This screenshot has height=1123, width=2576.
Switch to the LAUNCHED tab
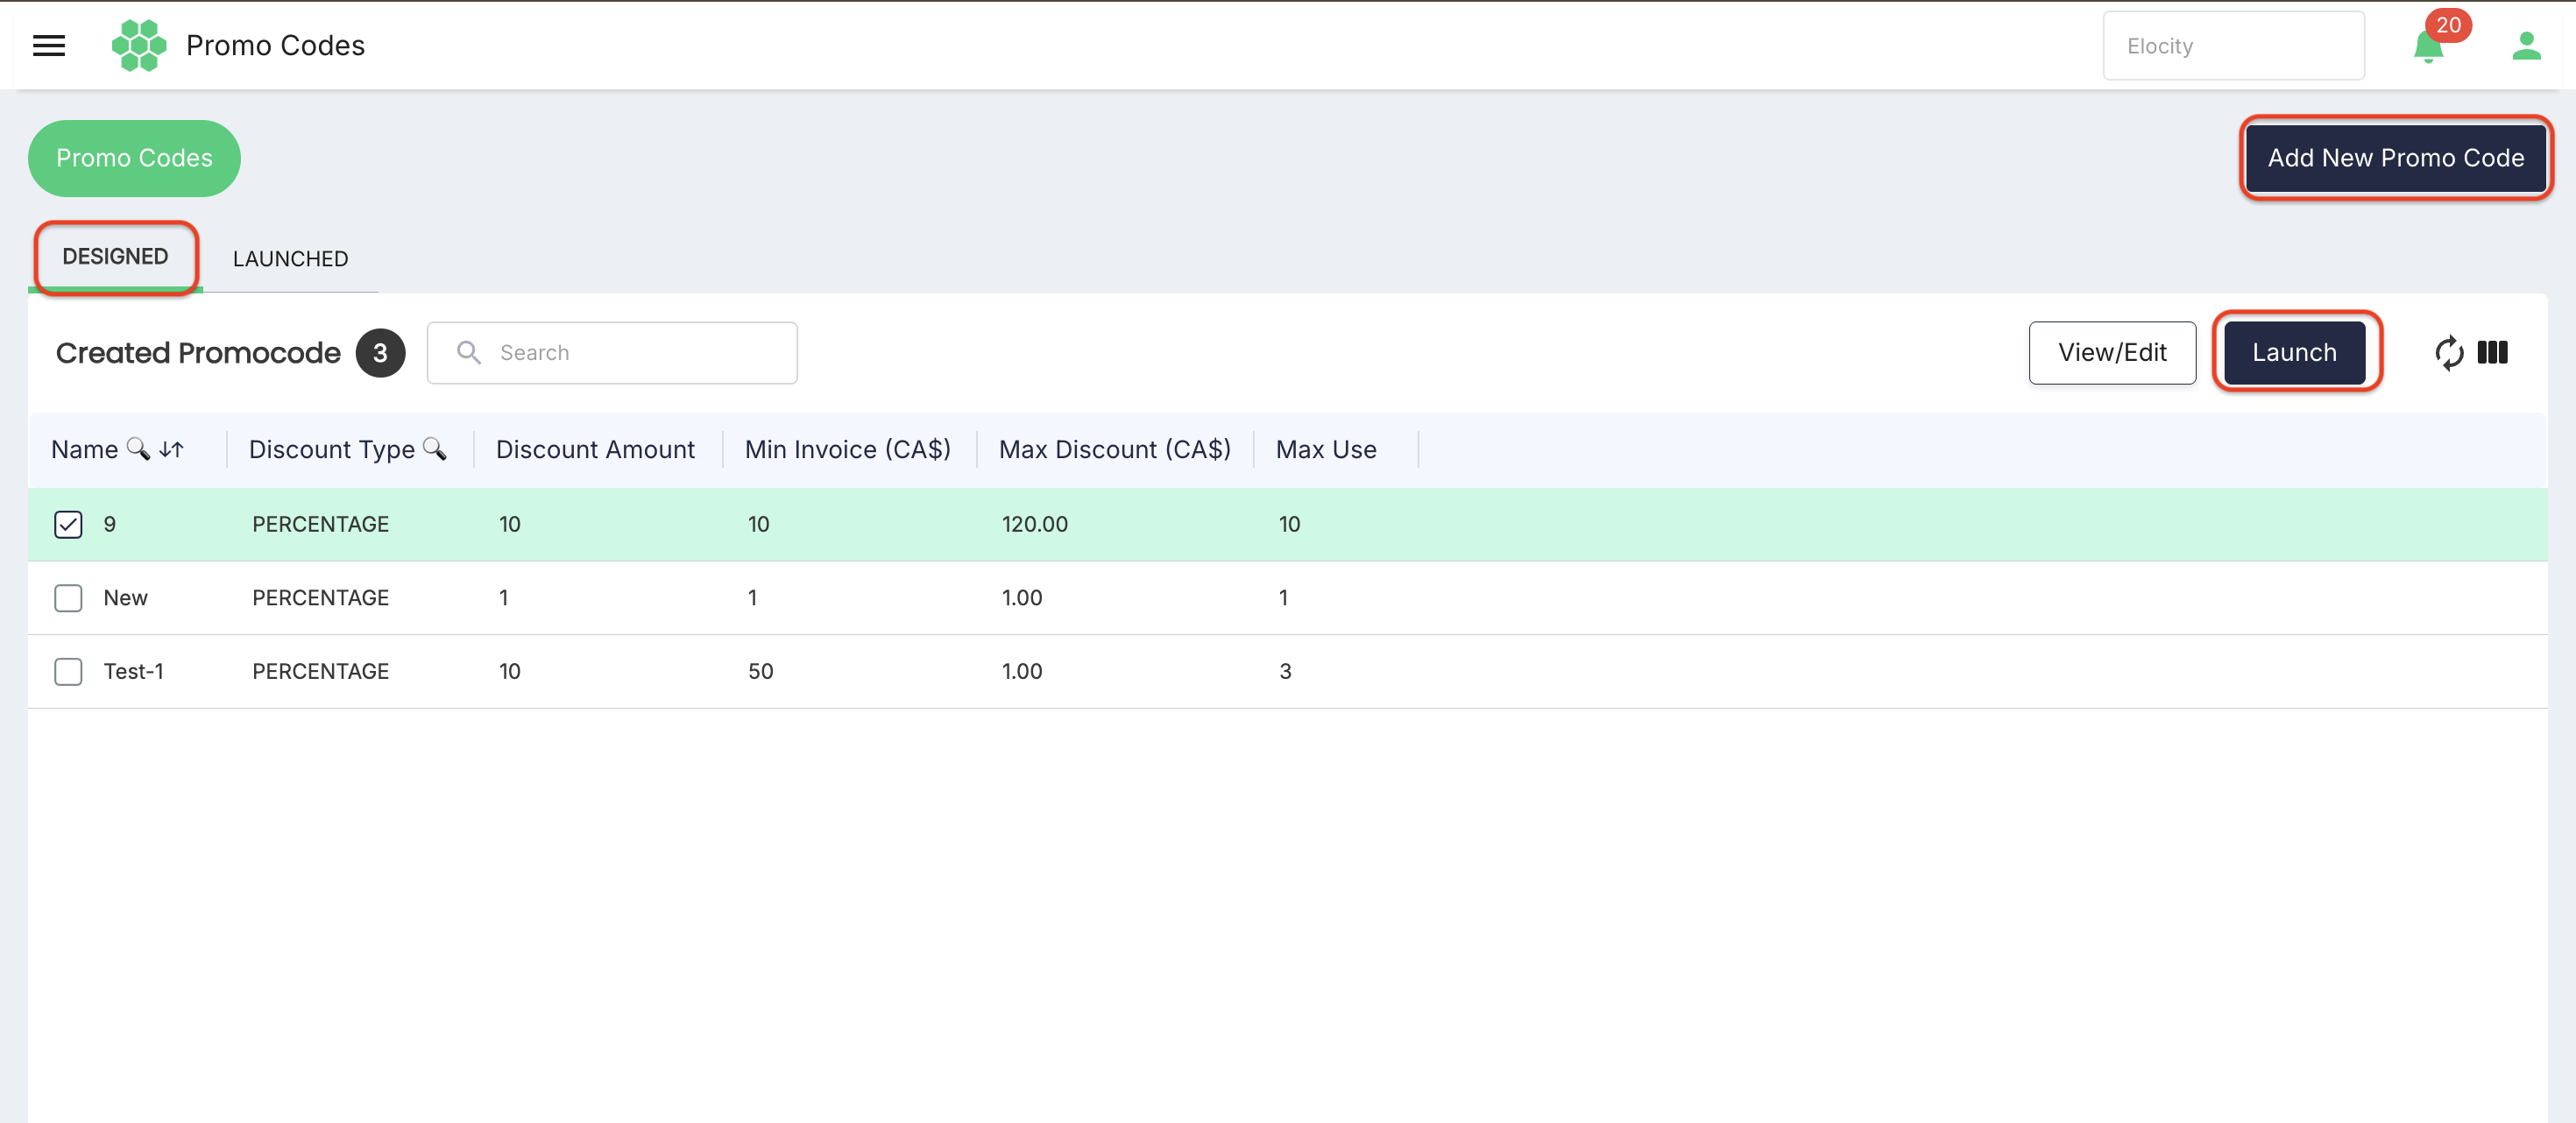[x=290, y=259]
